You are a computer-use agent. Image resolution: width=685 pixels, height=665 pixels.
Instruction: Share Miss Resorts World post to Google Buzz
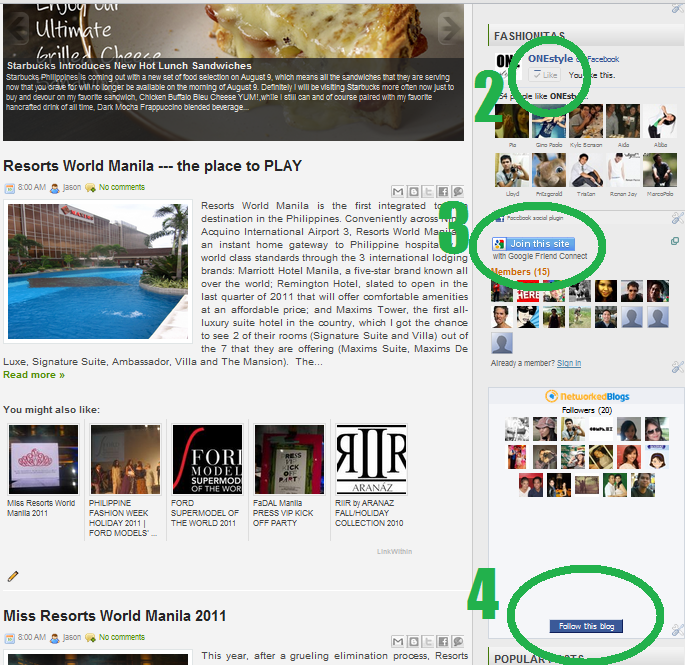pos(458,641)
